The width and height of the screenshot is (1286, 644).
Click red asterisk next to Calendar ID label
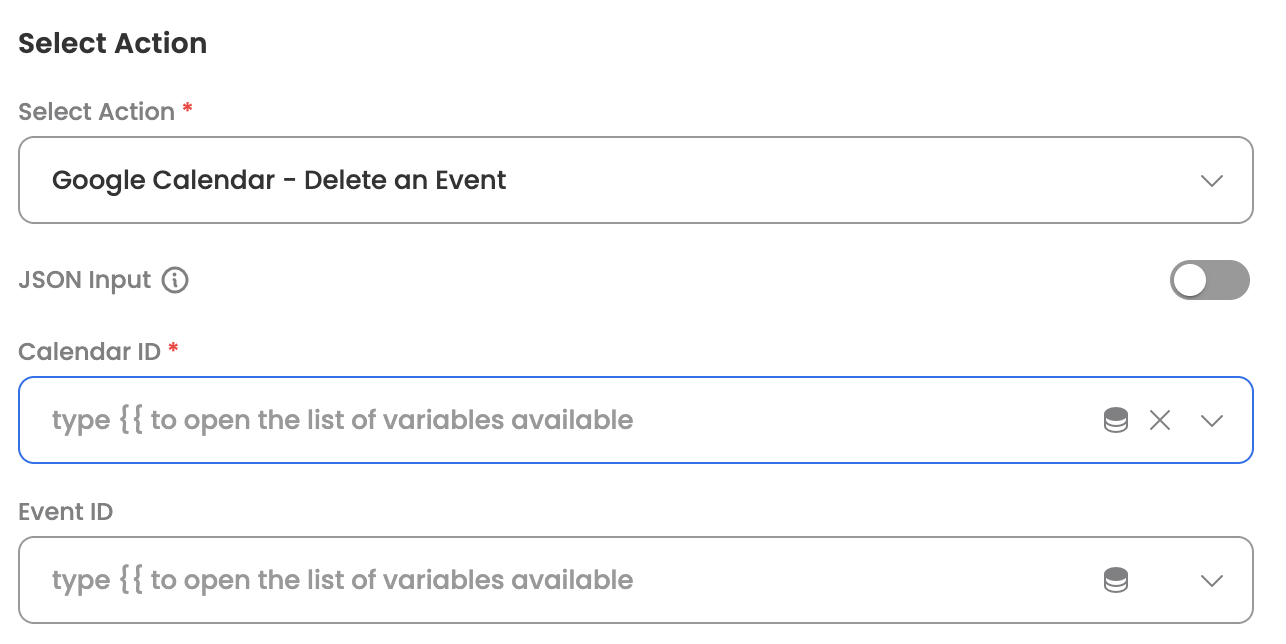(x=173, y=348)
